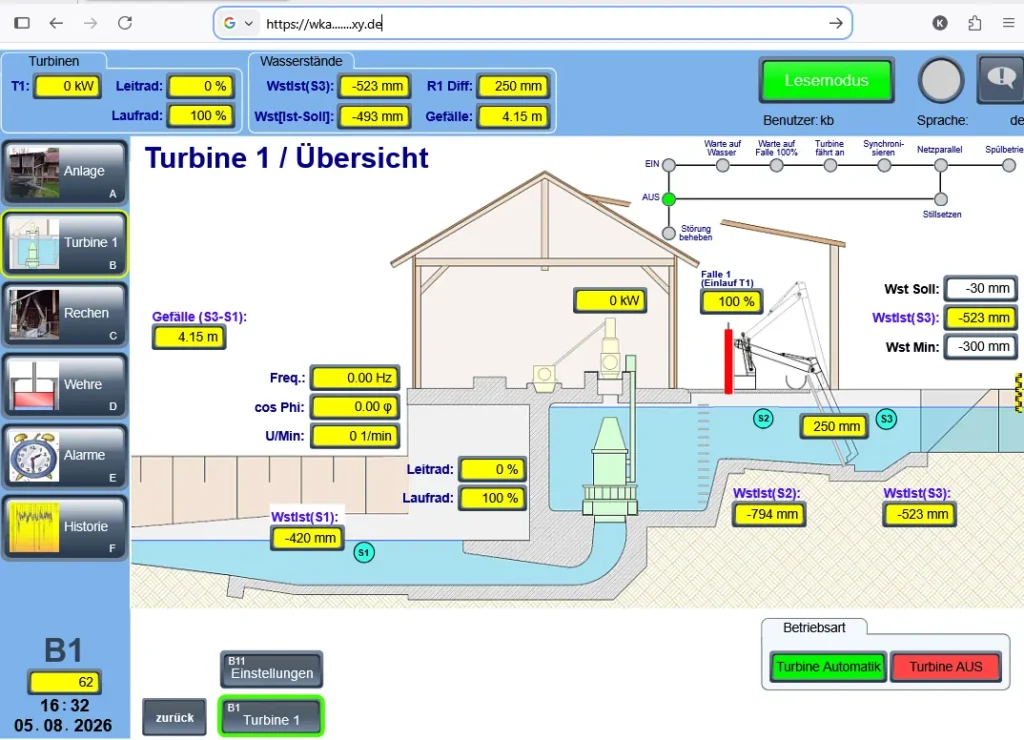Click the S1 sensor marker
1024x740 pixels.
pyautogui.click(x=364, y=553)
